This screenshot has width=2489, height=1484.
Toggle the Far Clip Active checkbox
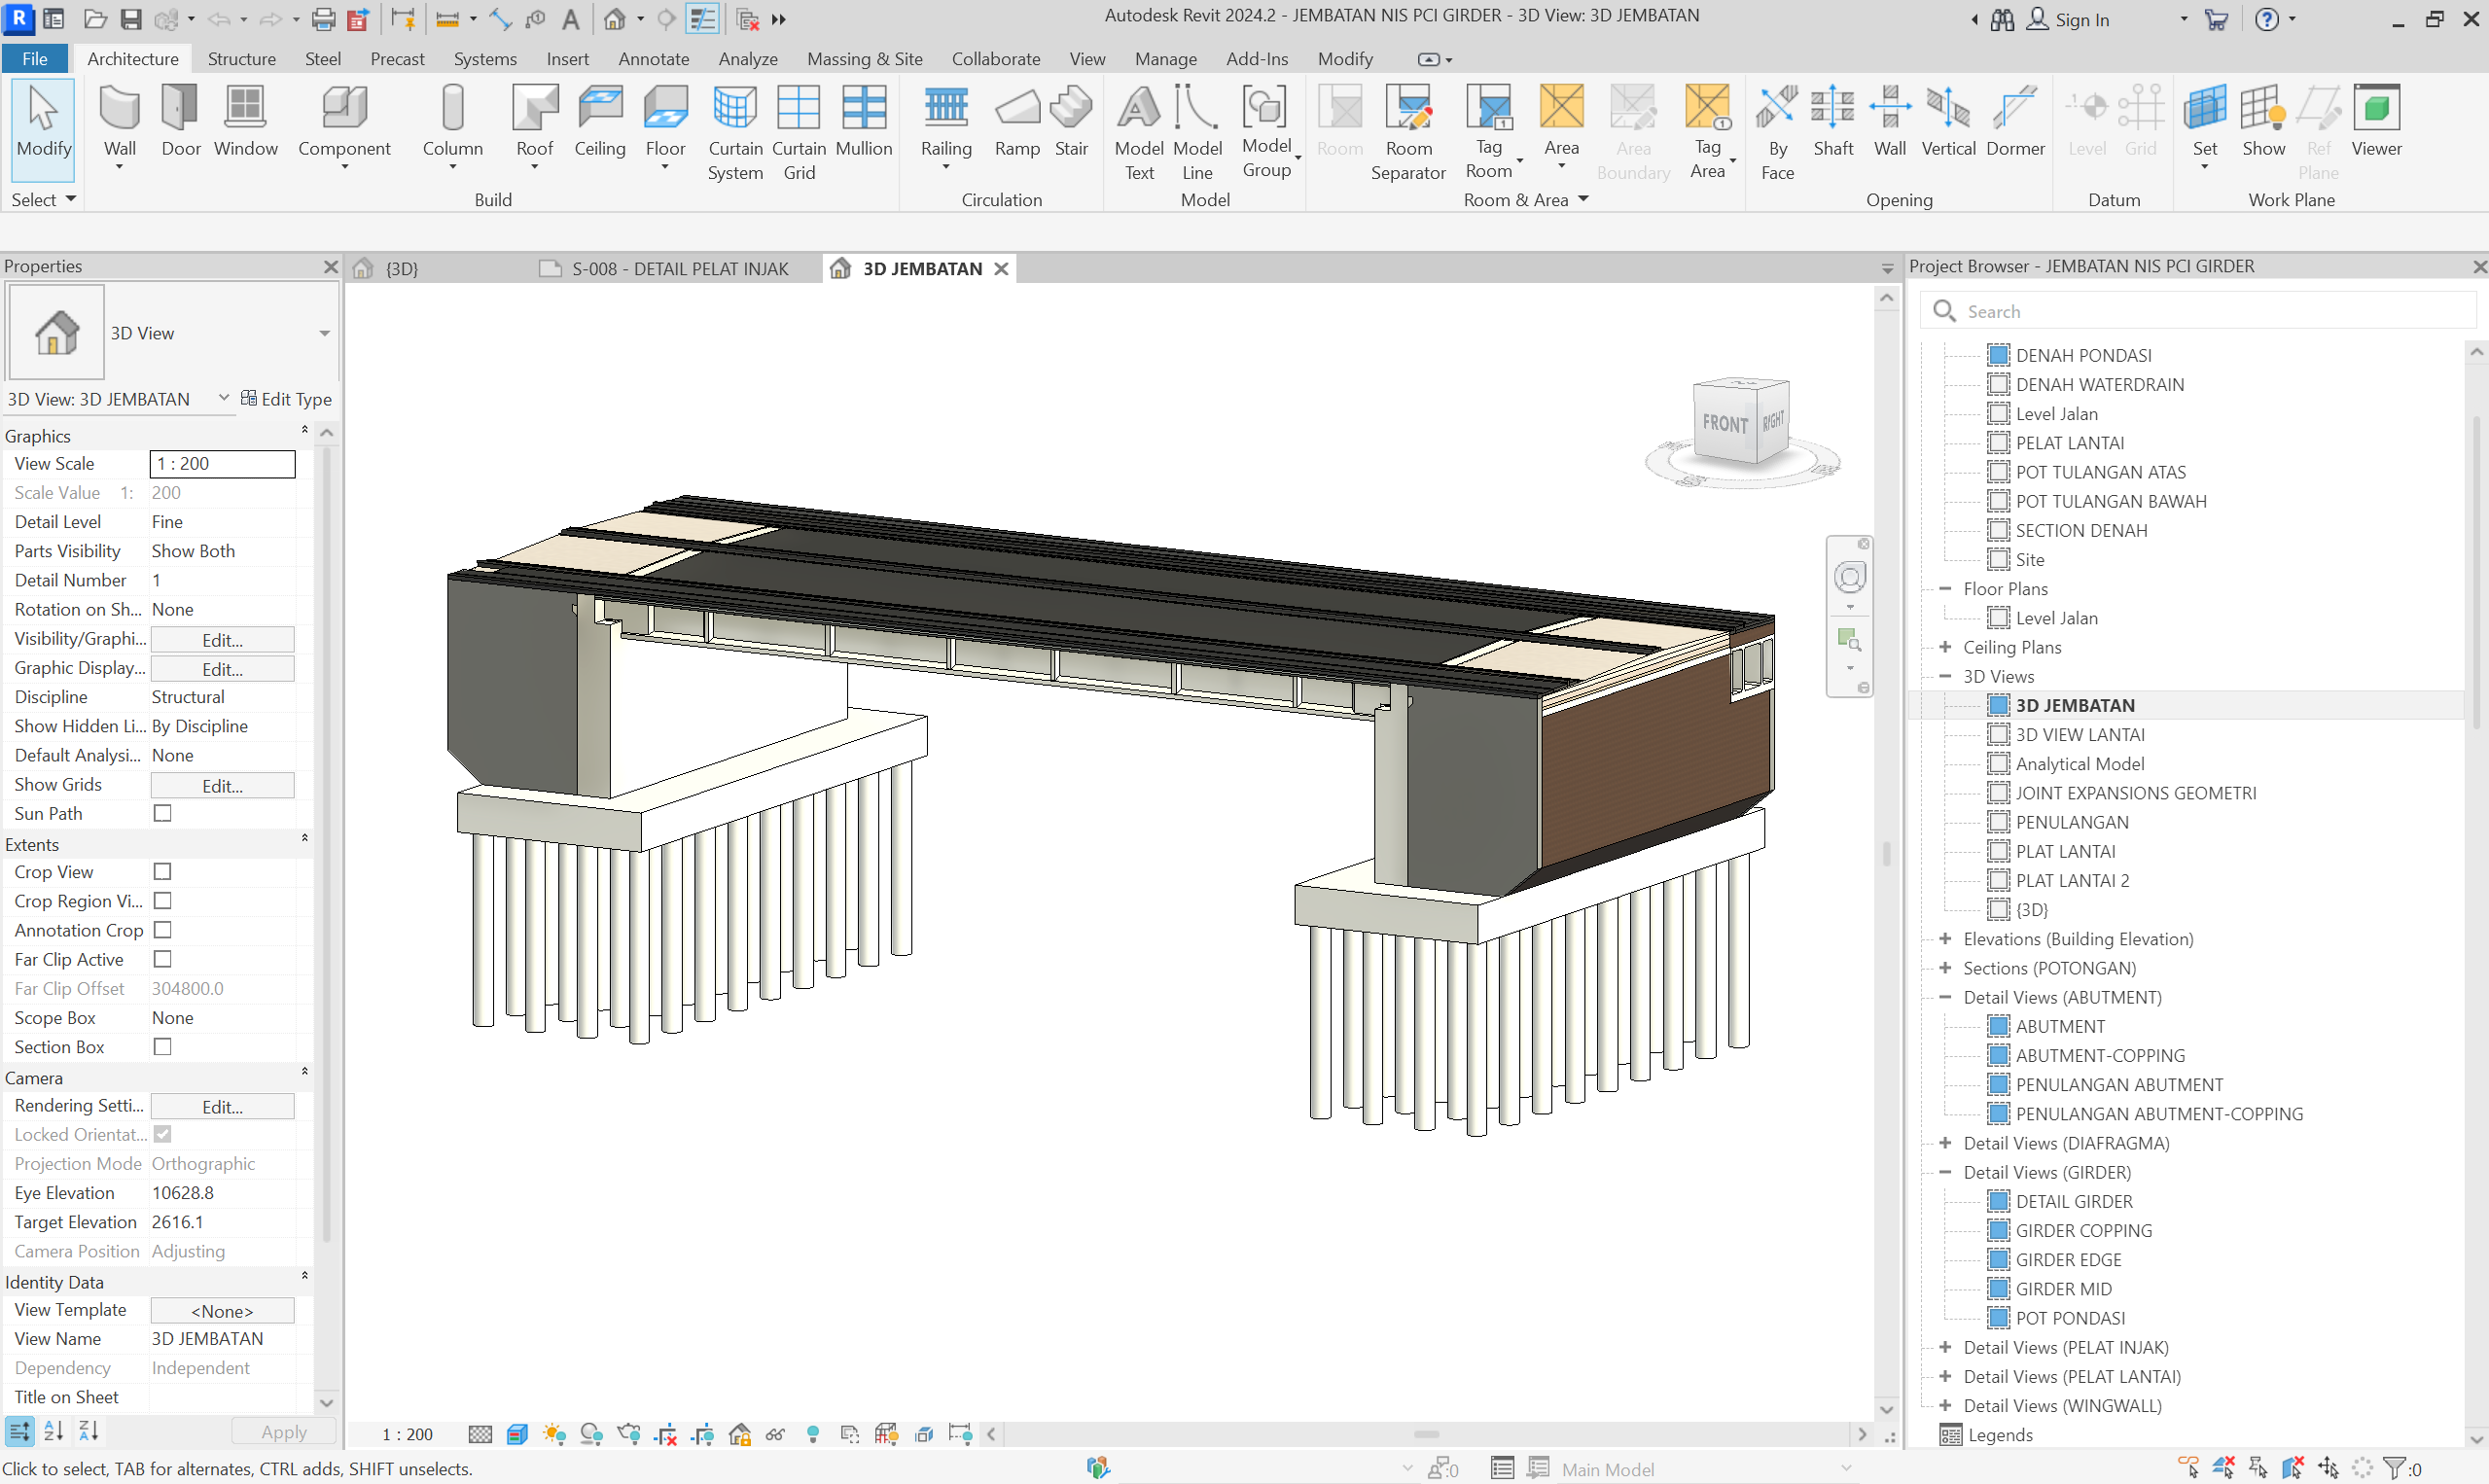[x=162, y=960]
